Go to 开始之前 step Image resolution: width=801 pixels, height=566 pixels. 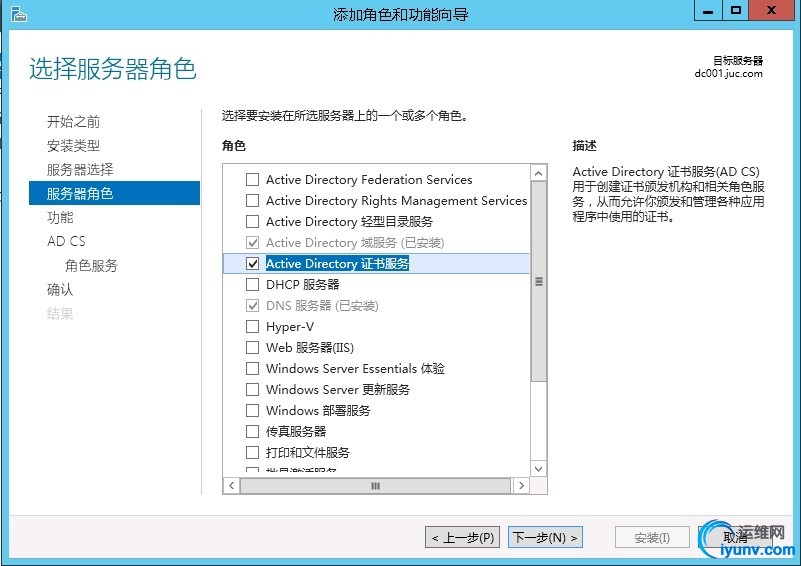point(74,122)
